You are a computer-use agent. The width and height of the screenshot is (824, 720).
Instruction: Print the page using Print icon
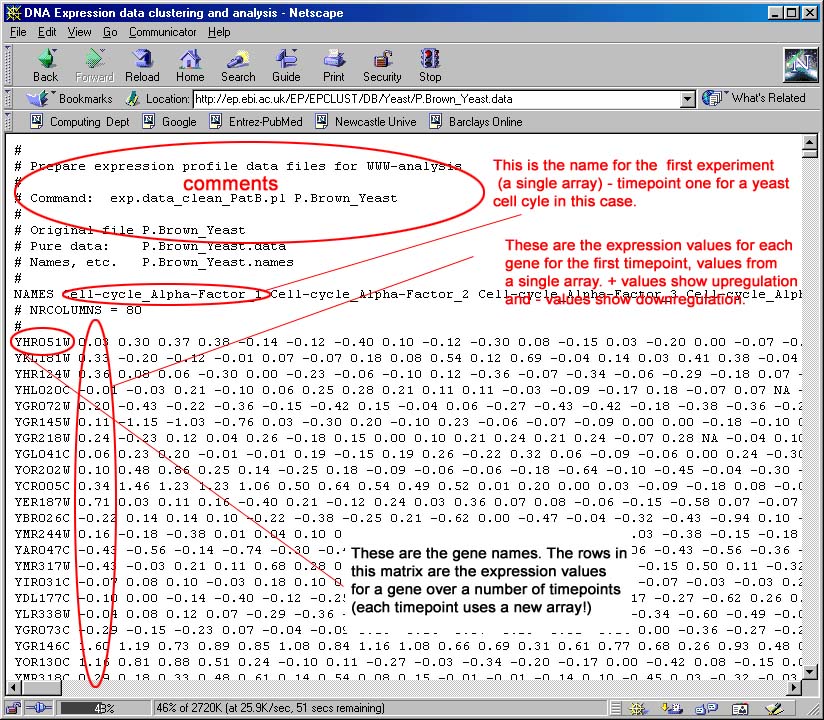point(334,63)
